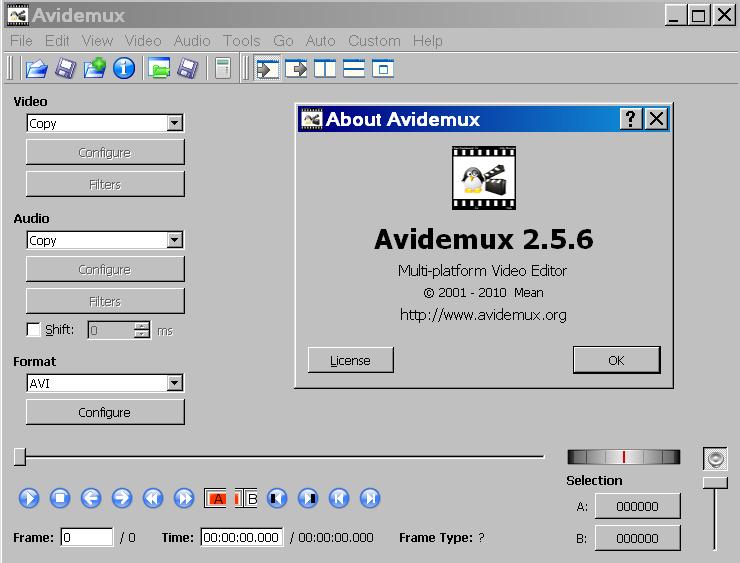Open the View menu

[x=97, y=41]
